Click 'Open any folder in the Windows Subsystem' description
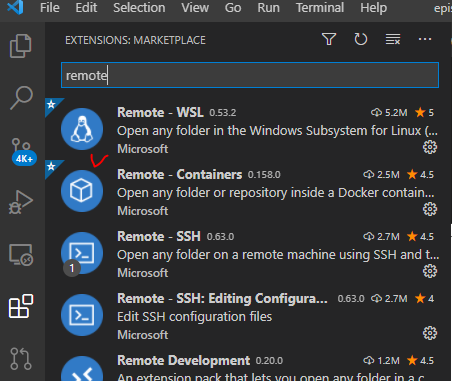Viewport: 452px width, 381px height. point(277,131)
